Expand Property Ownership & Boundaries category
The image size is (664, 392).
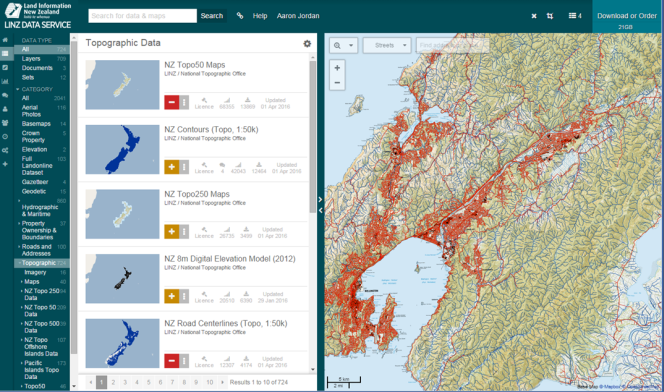tap(19, 223)
